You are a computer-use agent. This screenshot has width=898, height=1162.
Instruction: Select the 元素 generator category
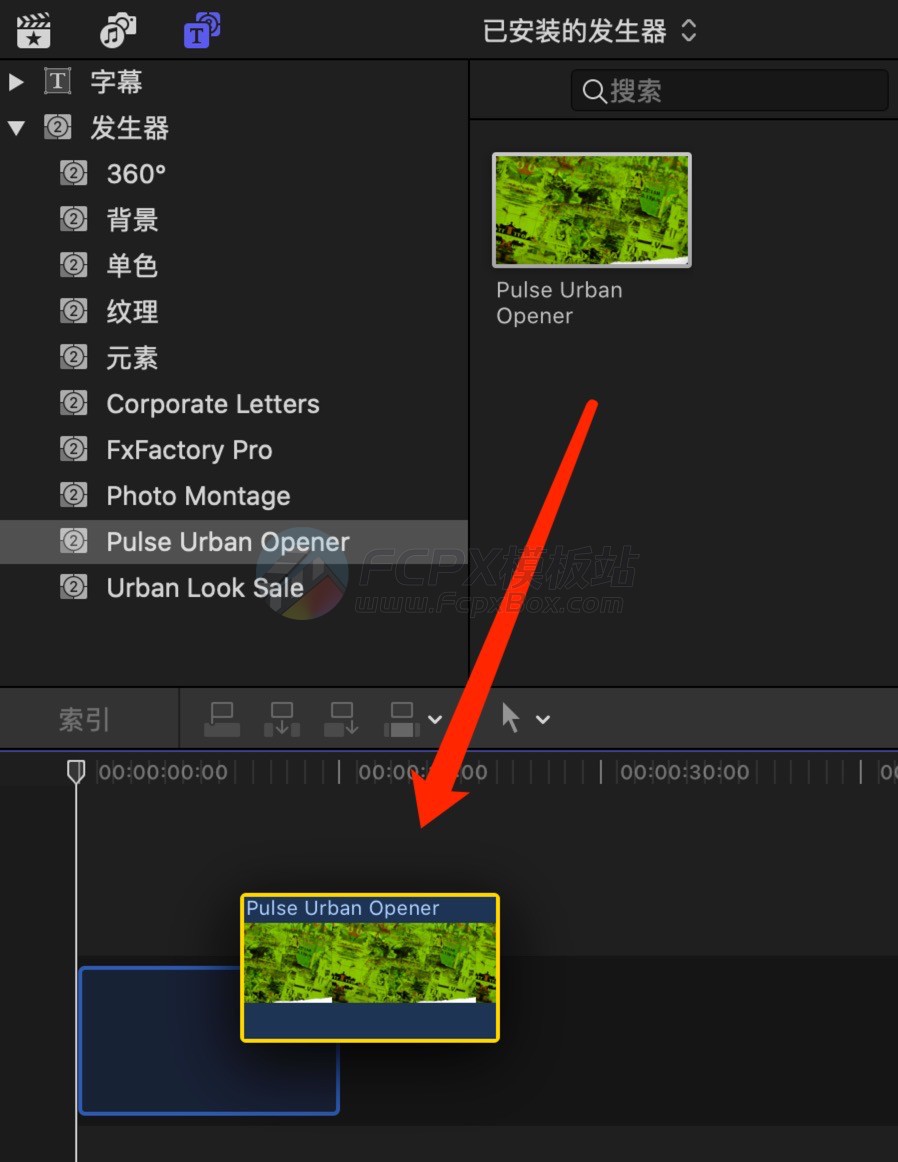pos(133,358)
